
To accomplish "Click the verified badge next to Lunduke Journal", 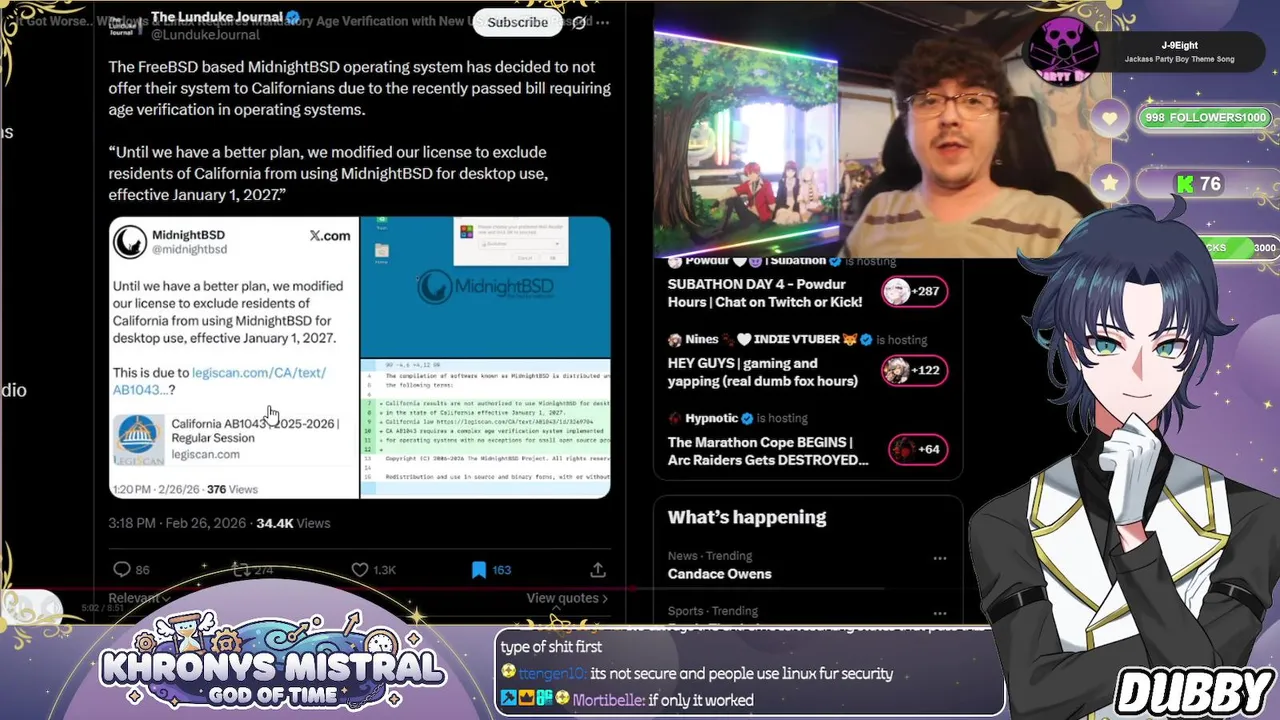I will click(294, 17).
